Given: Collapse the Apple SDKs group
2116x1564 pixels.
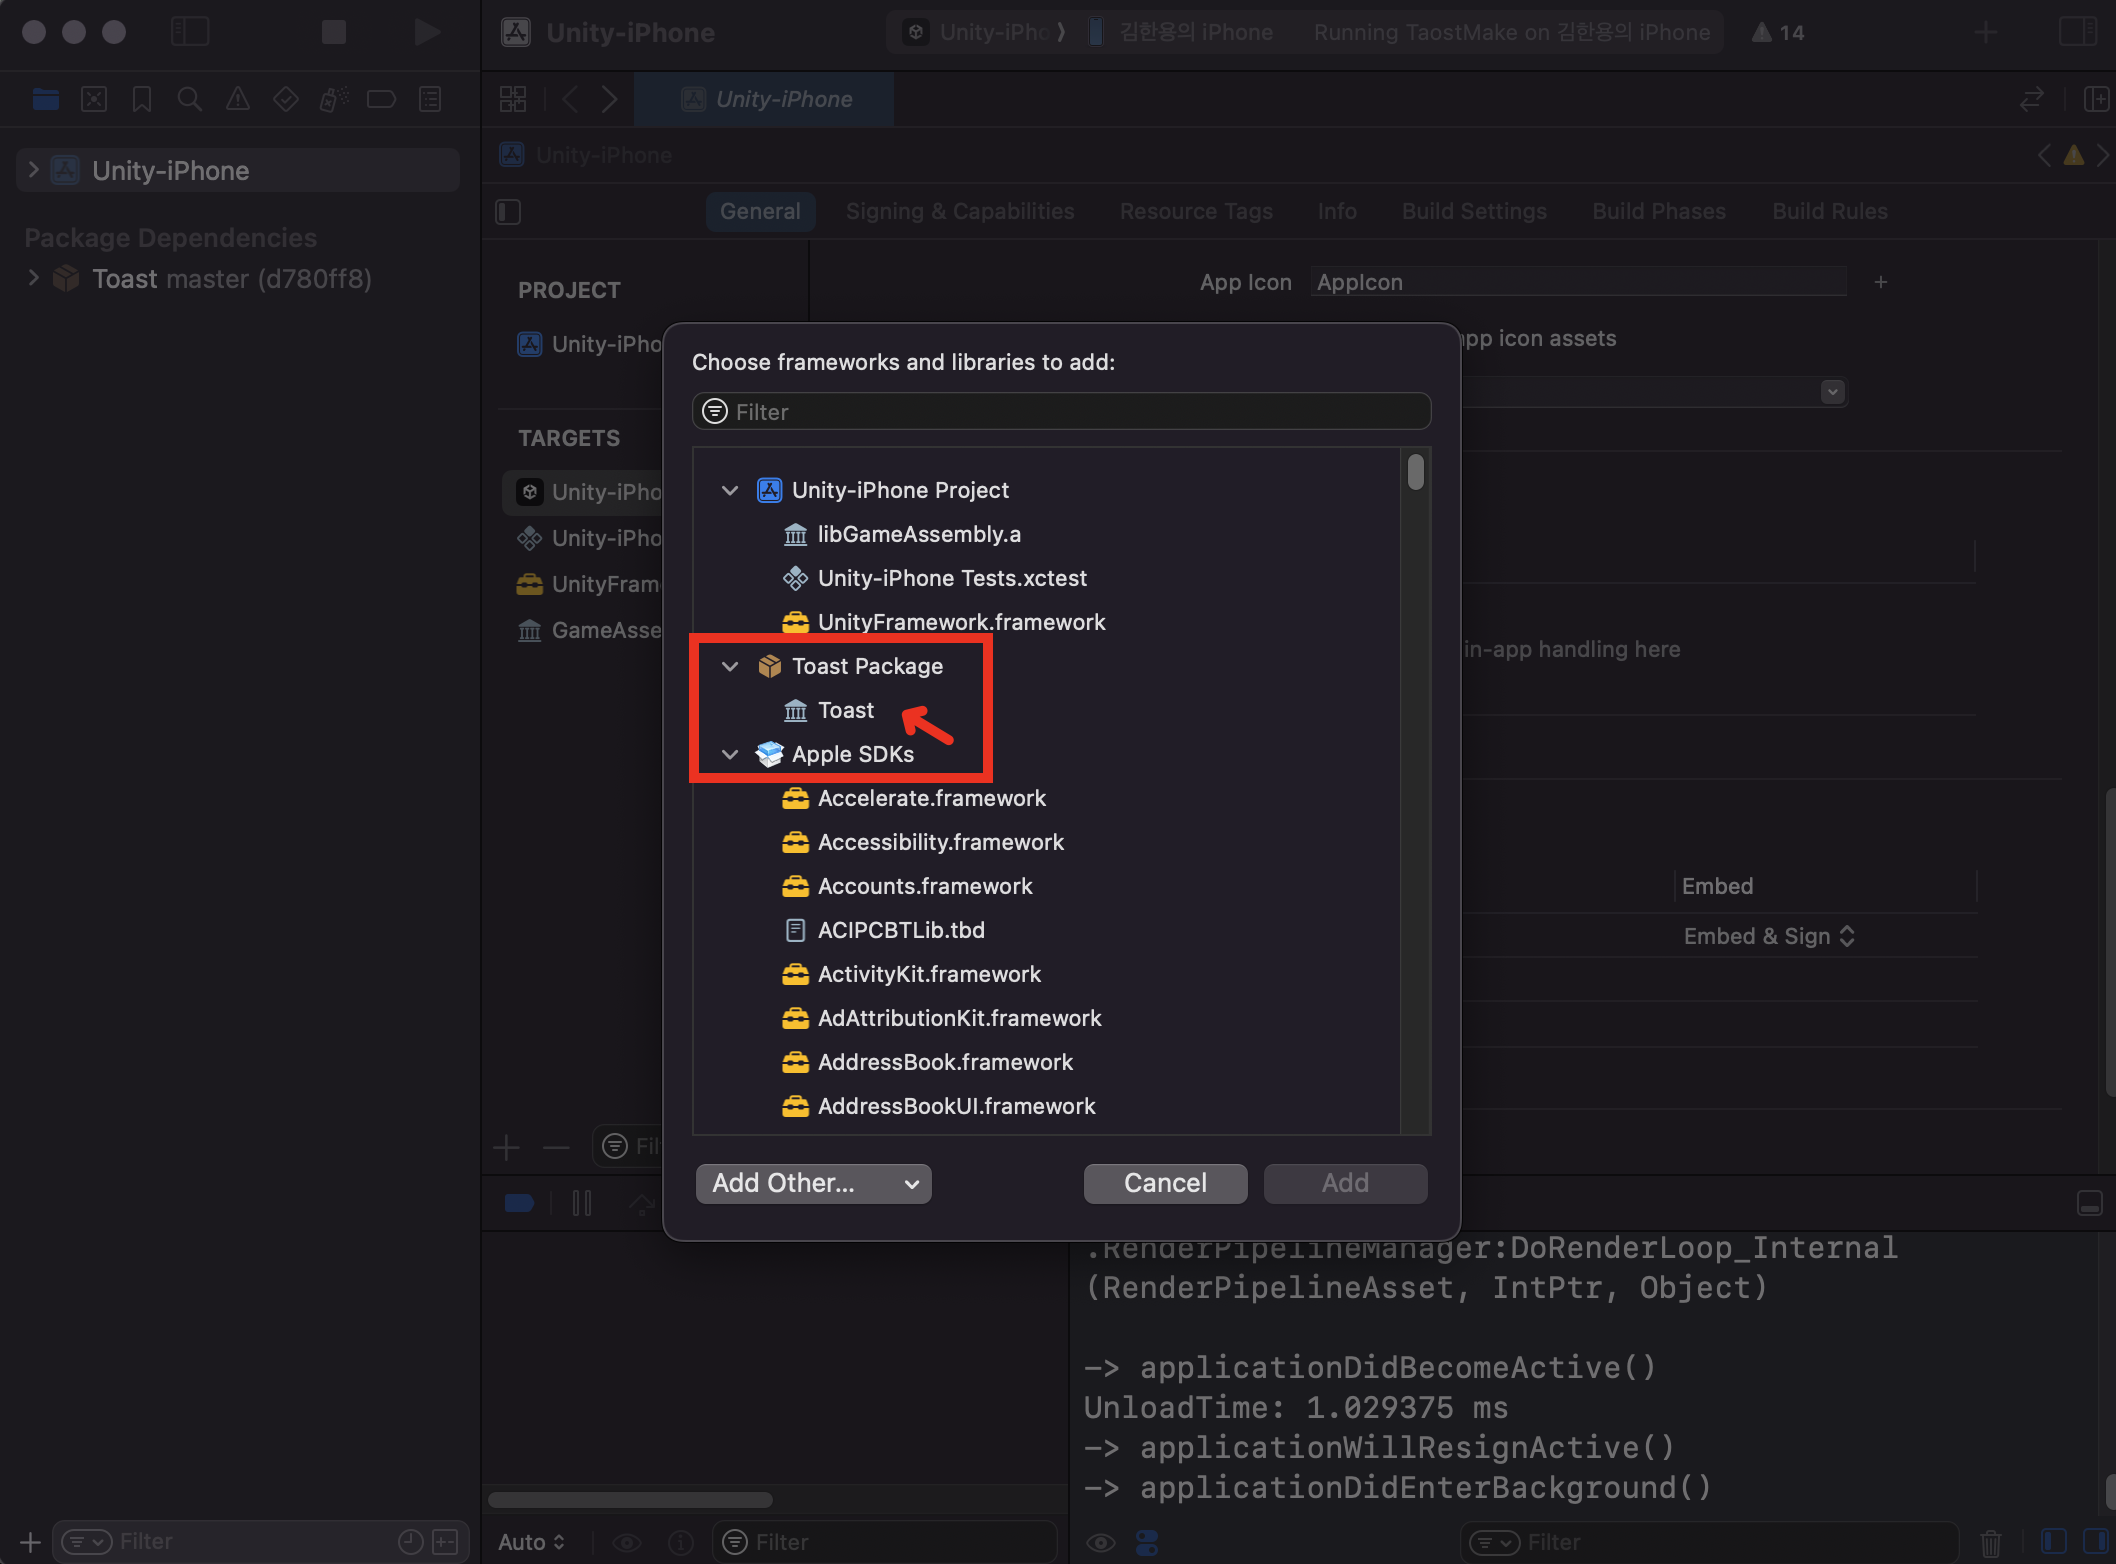Looking at the screenshot, I should (730, 754).
